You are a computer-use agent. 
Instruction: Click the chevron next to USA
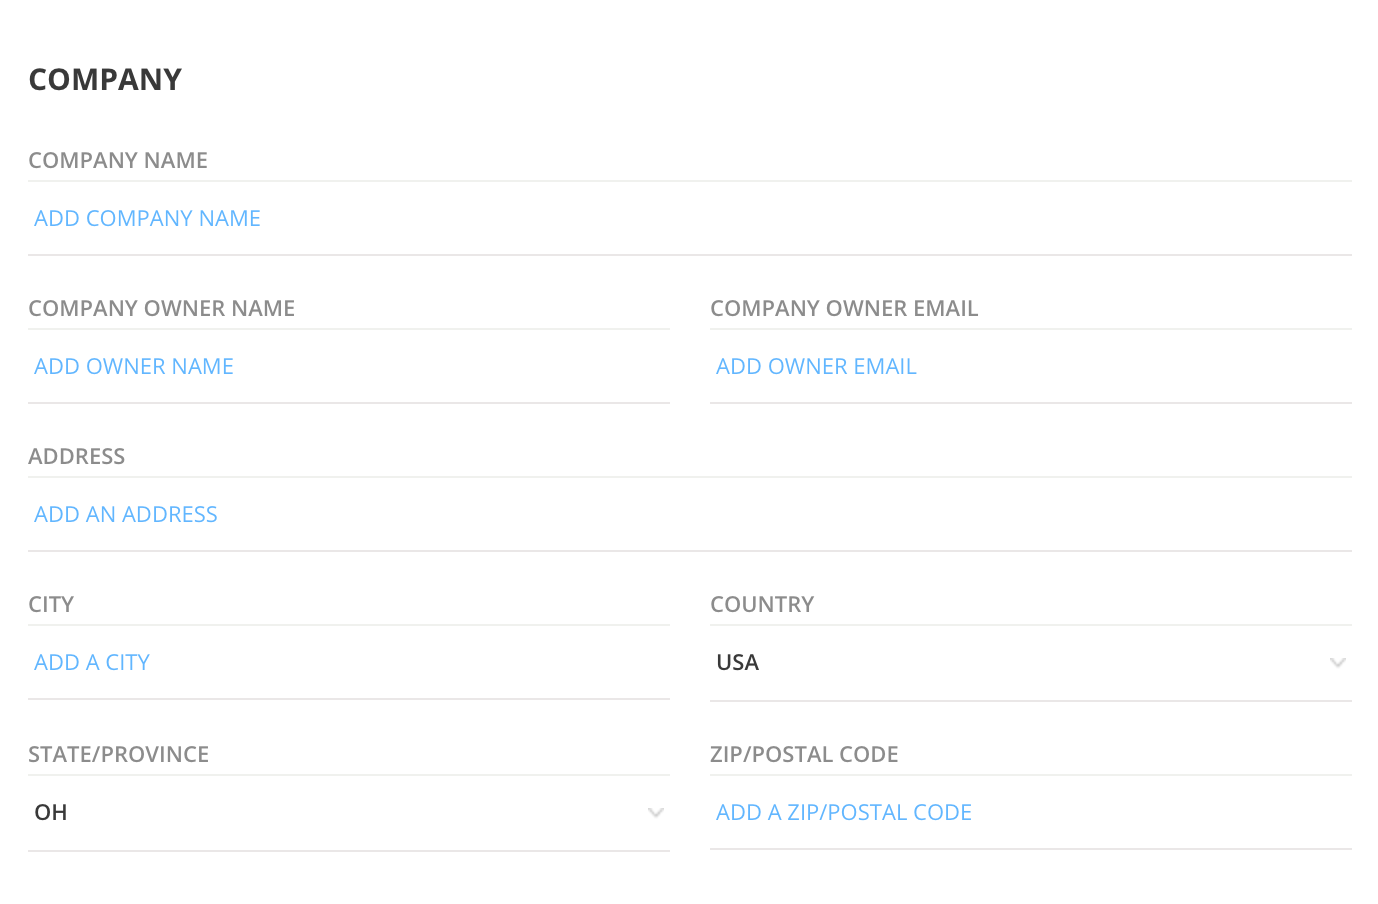point(1338,662)
